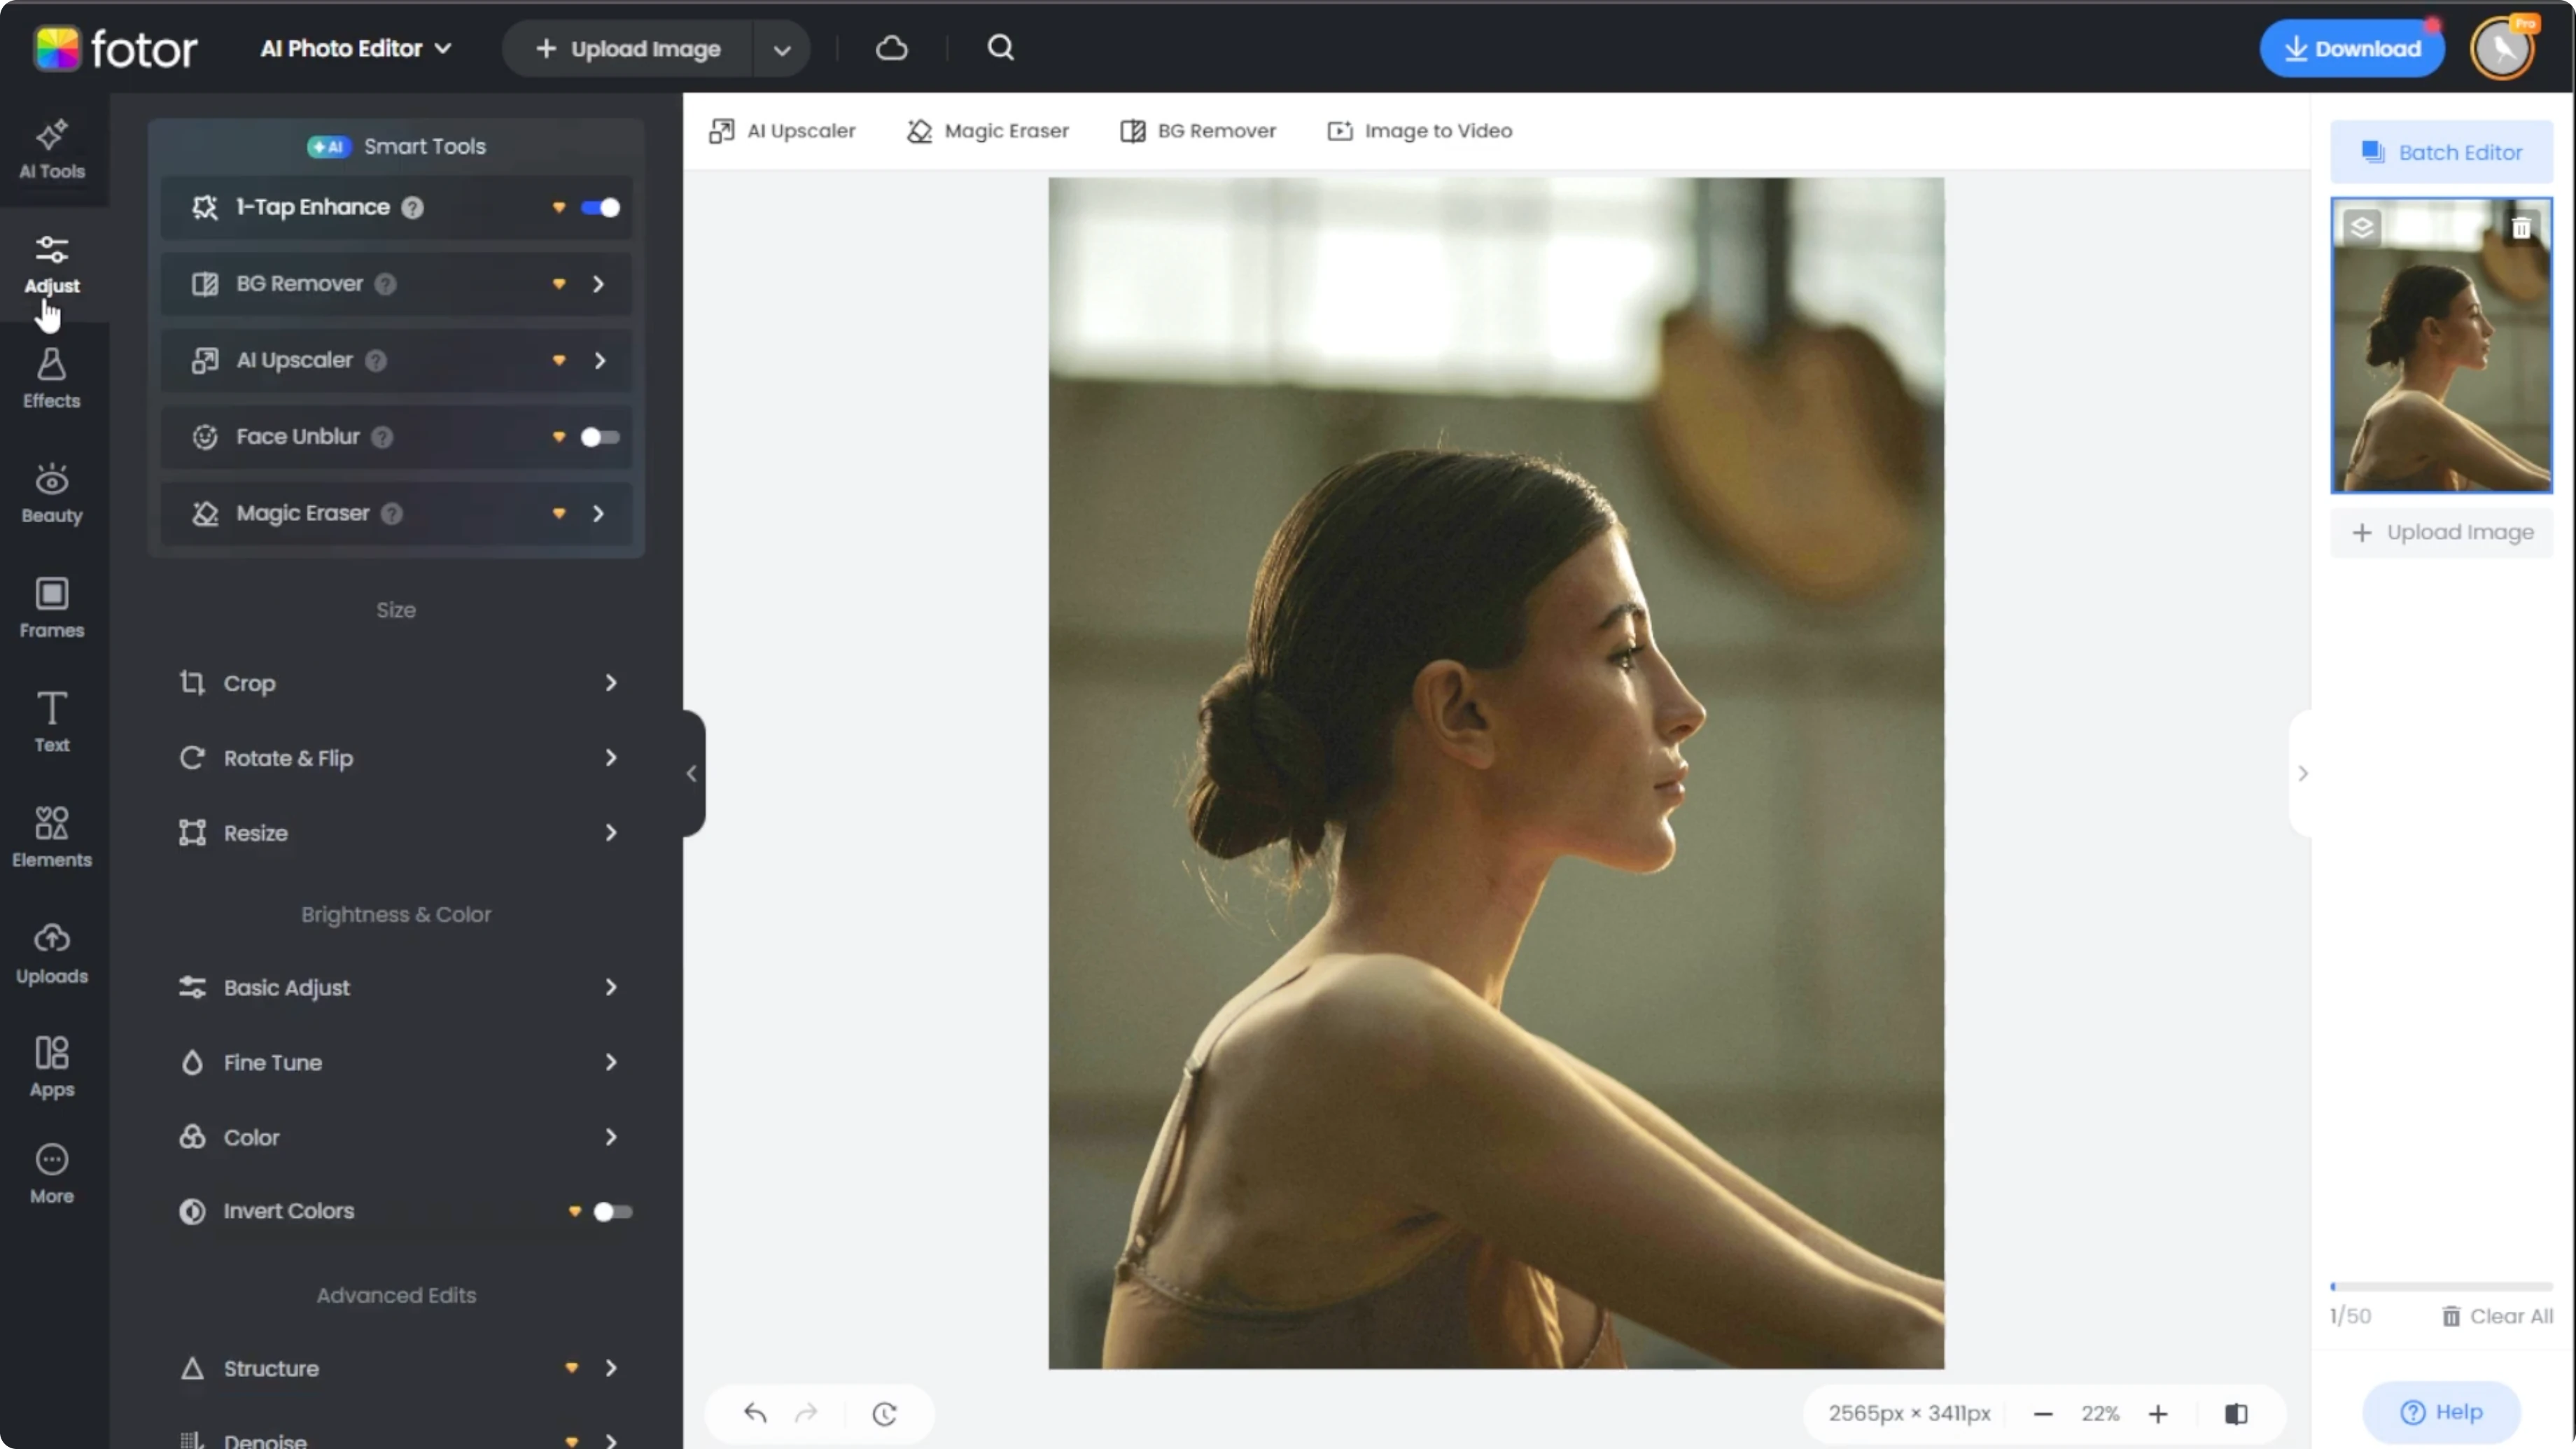
Task: Delete the thumbnail with the trash icon
Action: coord(2522,228)
